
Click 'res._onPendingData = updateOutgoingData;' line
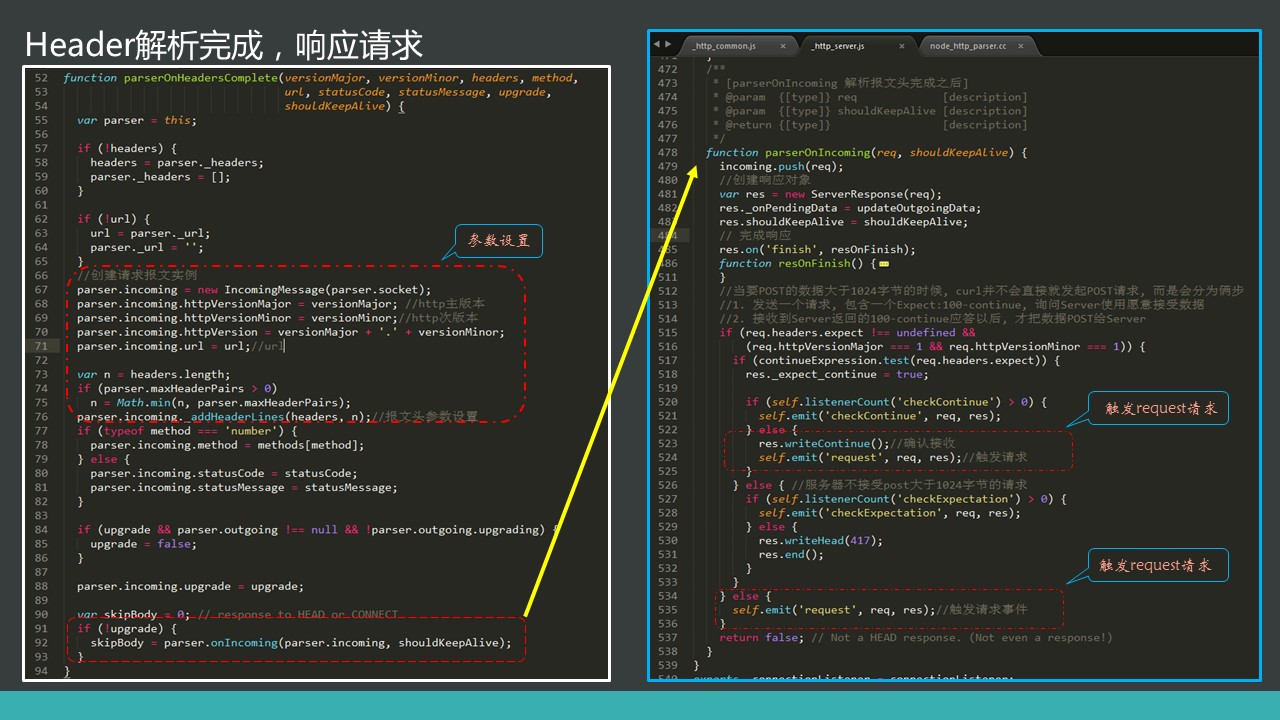click(x=850, y=208)
